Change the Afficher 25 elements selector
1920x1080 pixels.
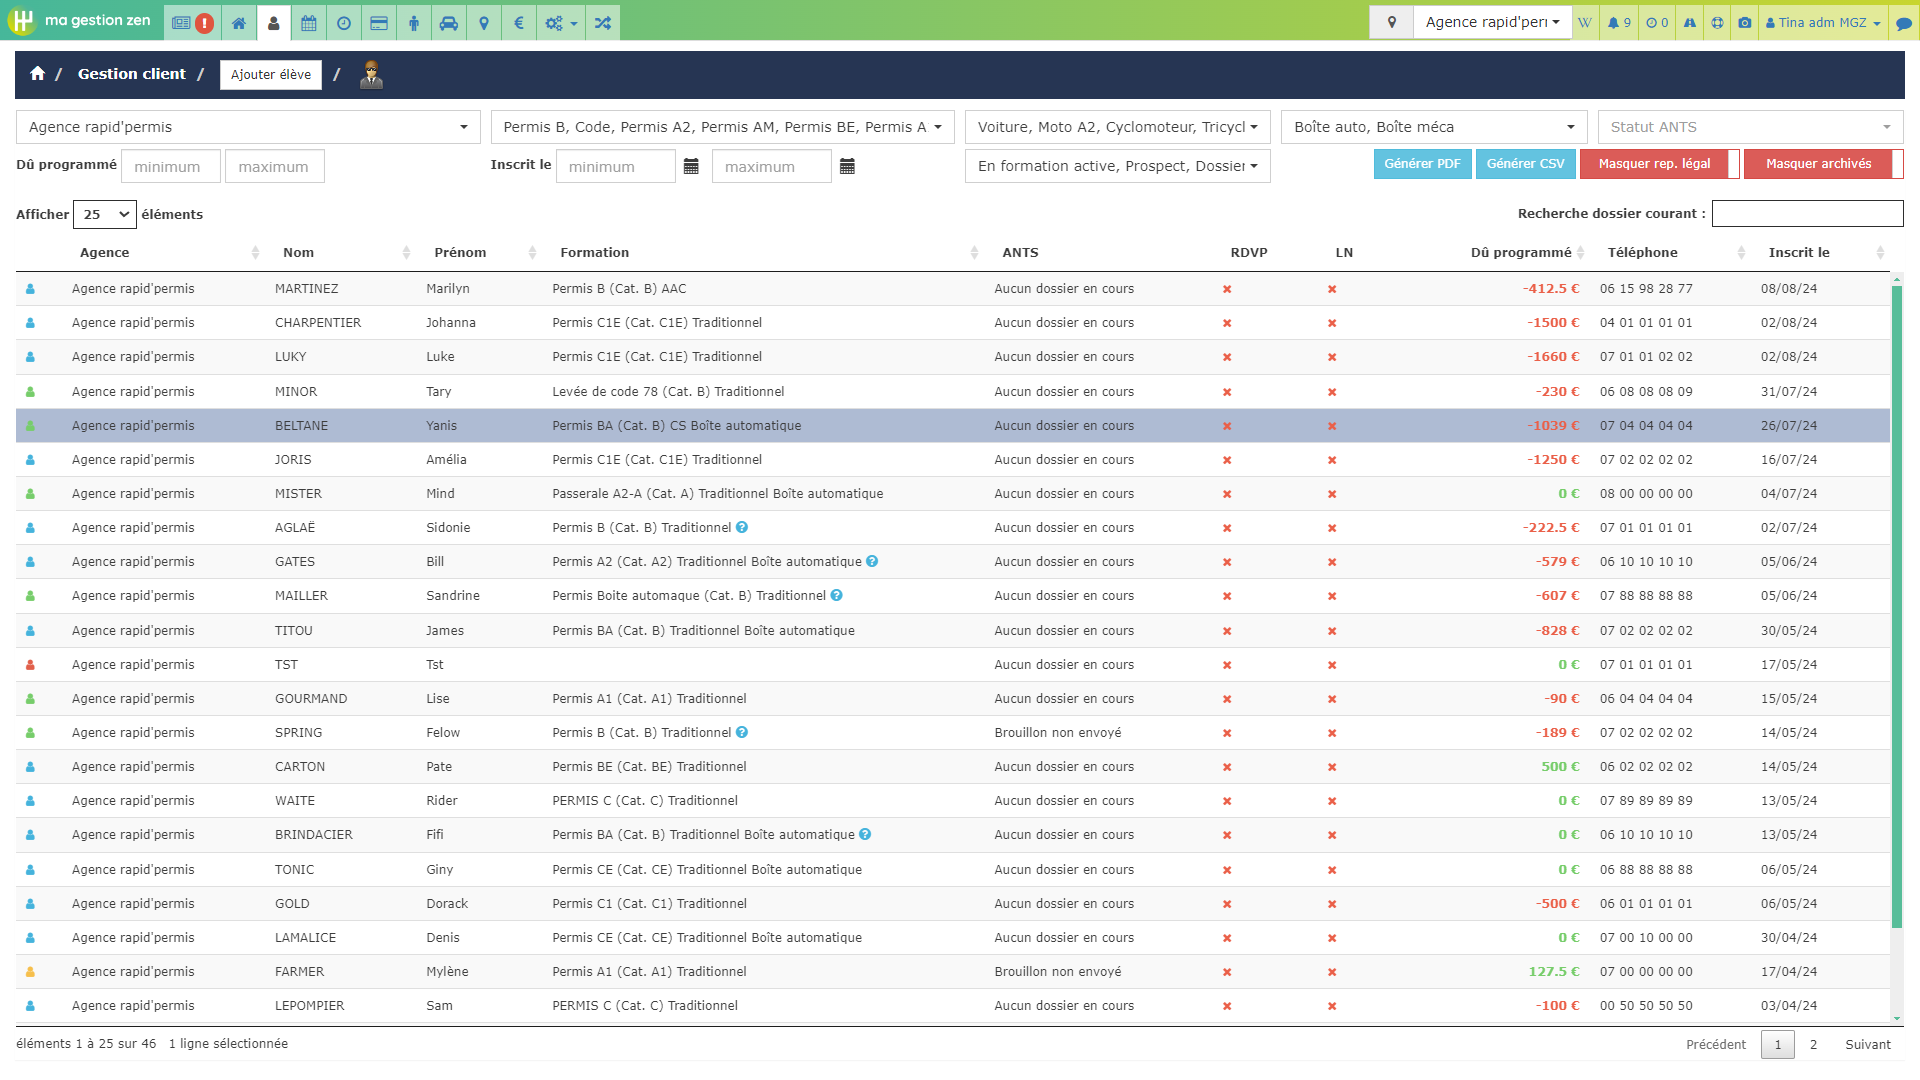(x=105, y=214)
